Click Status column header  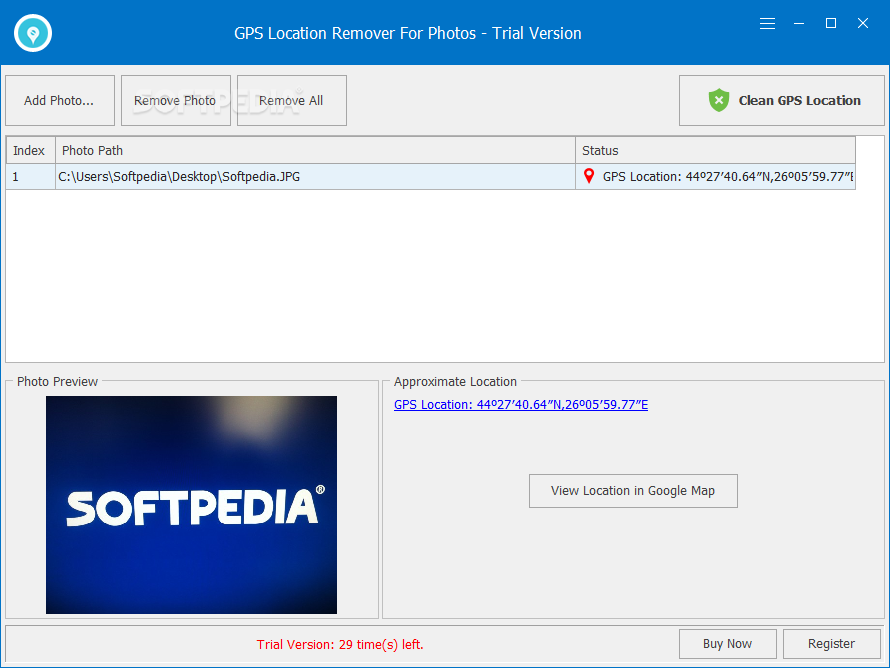[716, 150]
